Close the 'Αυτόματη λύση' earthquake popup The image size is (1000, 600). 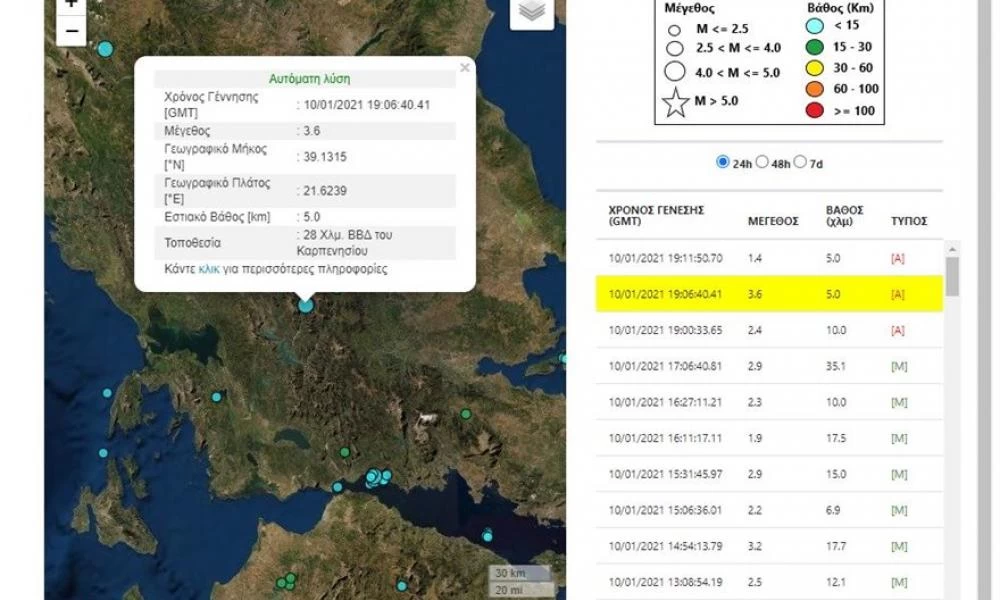(464, 68)
